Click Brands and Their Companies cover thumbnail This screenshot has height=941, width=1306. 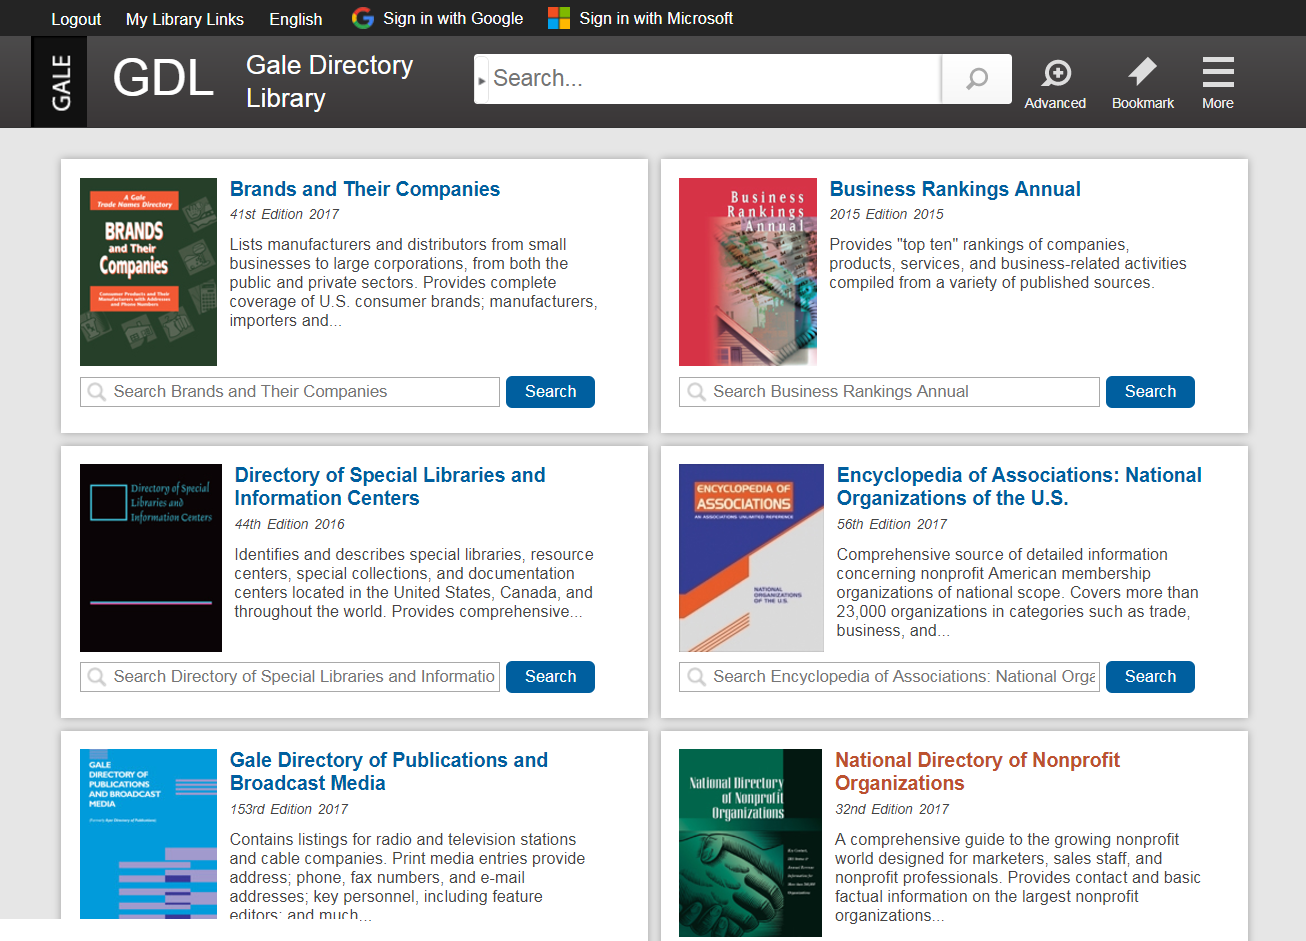(148, 272)
